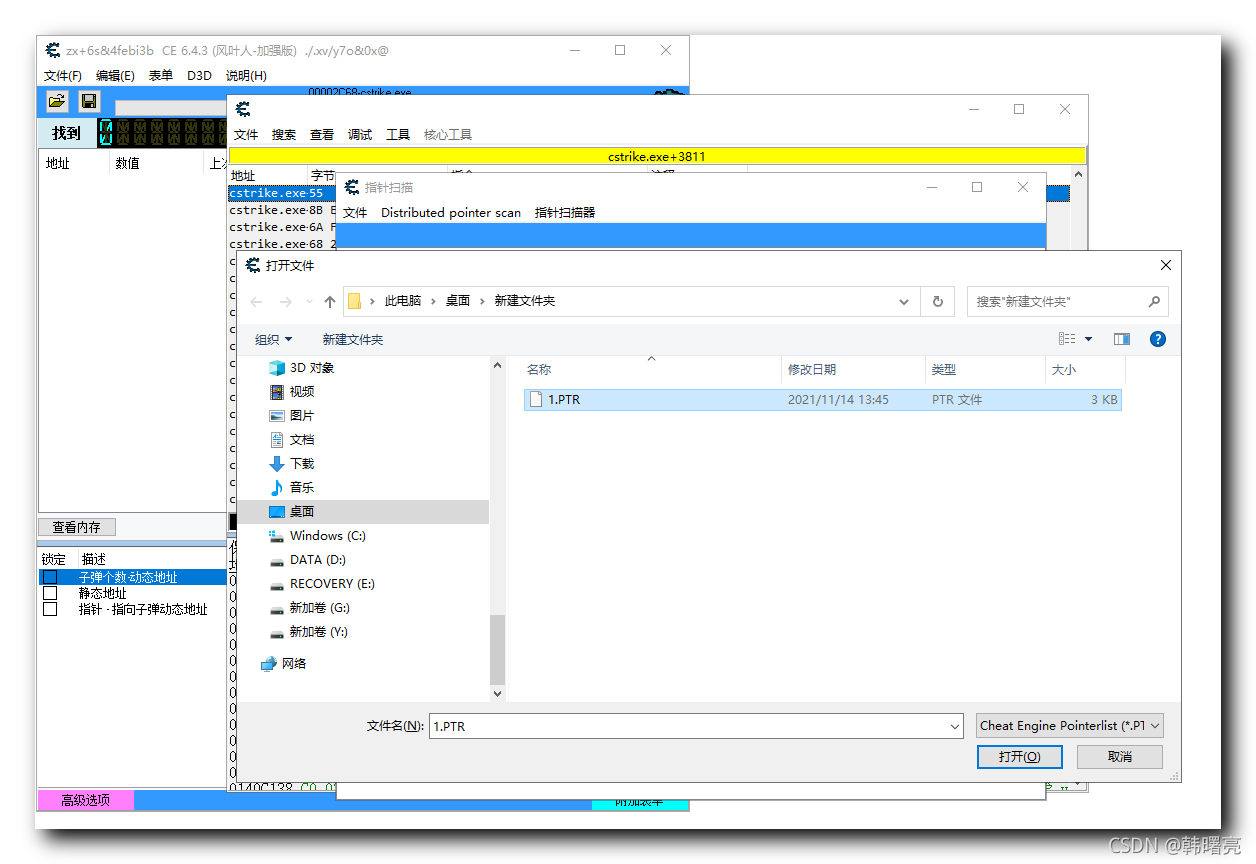Click the 高级选项 button
The height and width of the screenshot is (864, 1256).
click(x=85, y=800)
